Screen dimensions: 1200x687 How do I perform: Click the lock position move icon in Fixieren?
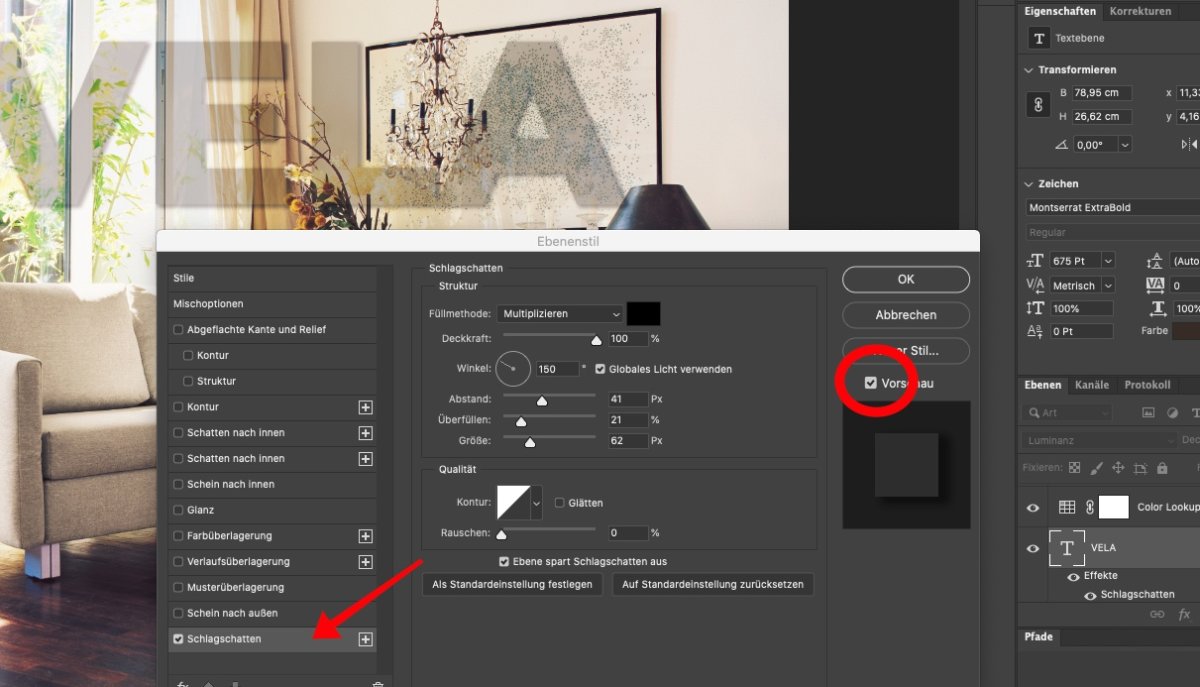point(1118,467)
